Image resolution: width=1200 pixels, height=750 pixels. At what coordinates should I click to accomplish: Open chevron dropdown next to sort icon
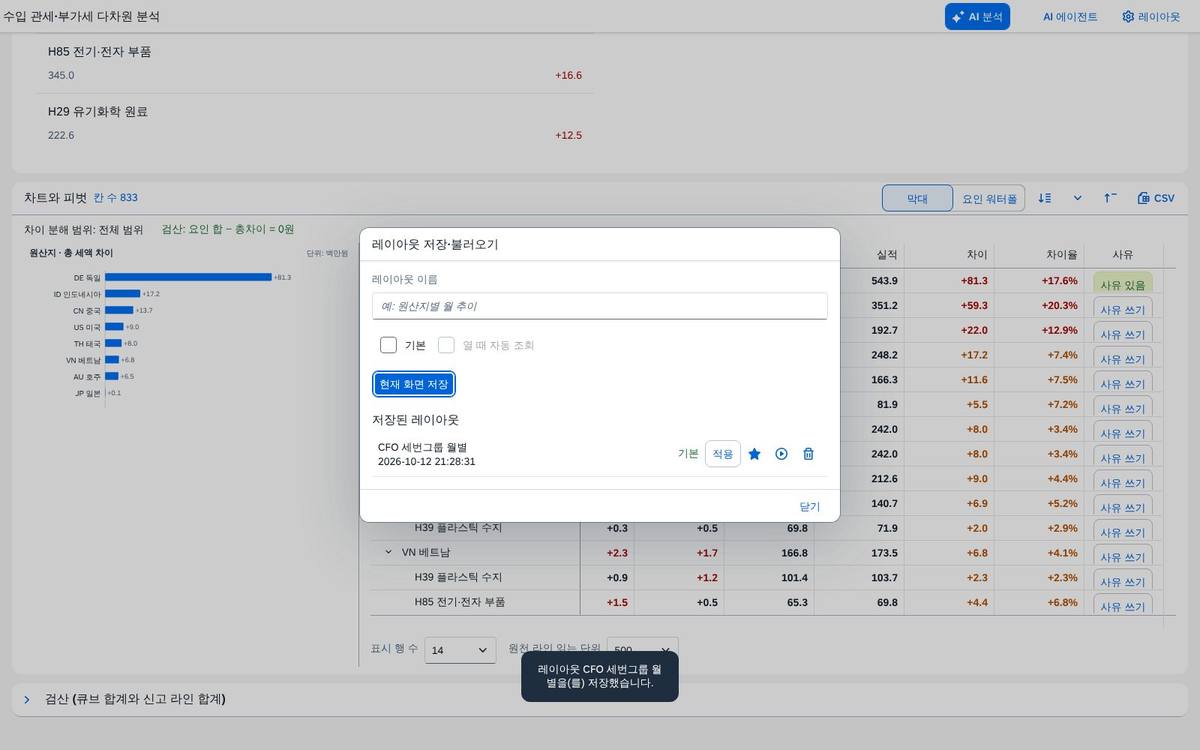pyautogui.click(x=1078, y=198)
